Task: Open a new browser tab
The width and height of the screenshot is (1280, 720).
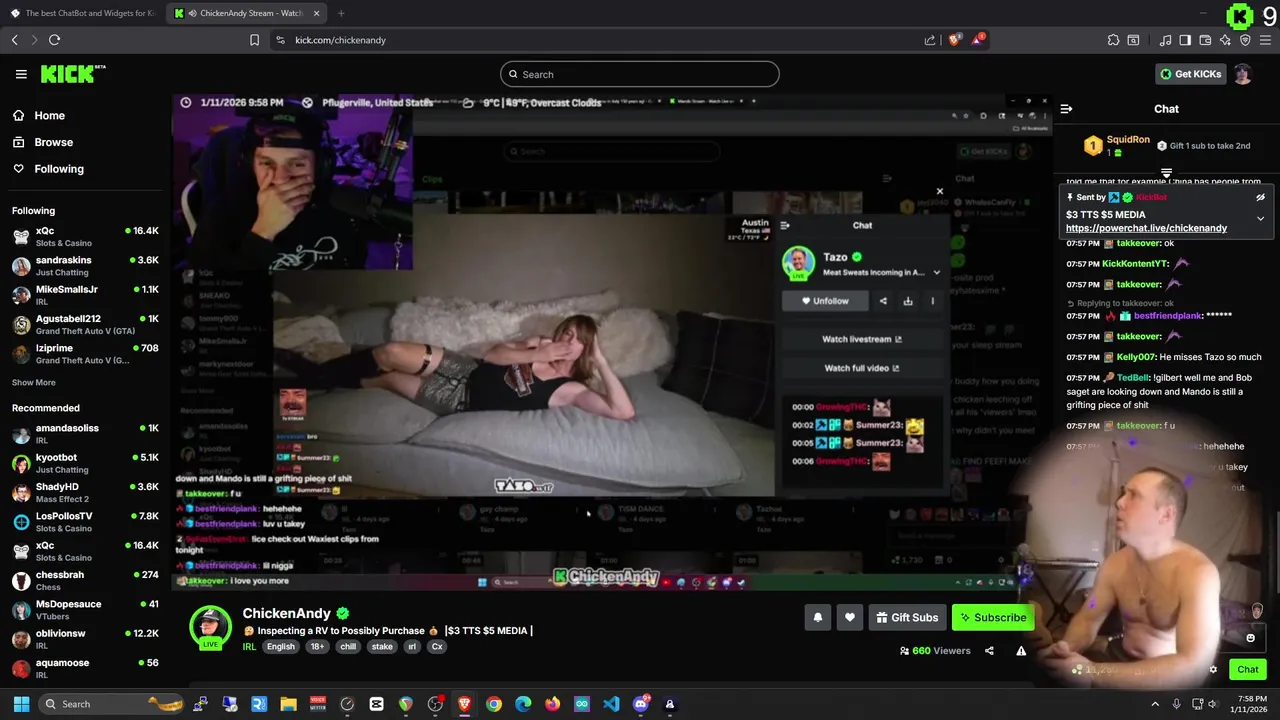Action: pyautogui.click(x=341, y=13)
